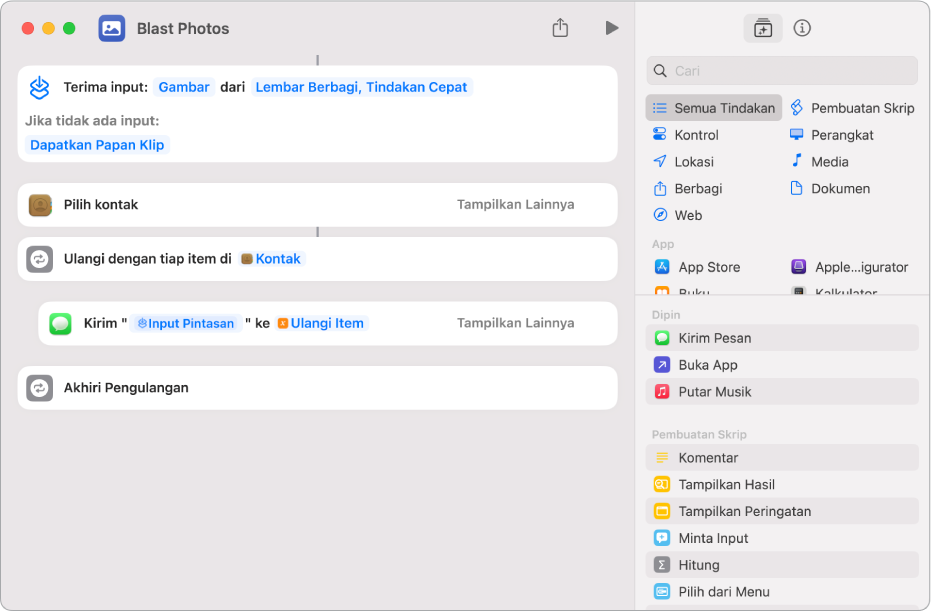The width and height of the screenshot is (931, 612).
Task: Choose the Dokumen category
Action: [830, 188]
